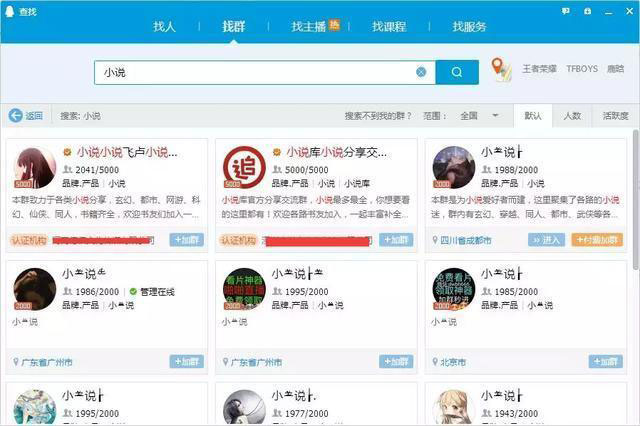Open avatar of group with 1985/2000 members

[x=453, y=289]
